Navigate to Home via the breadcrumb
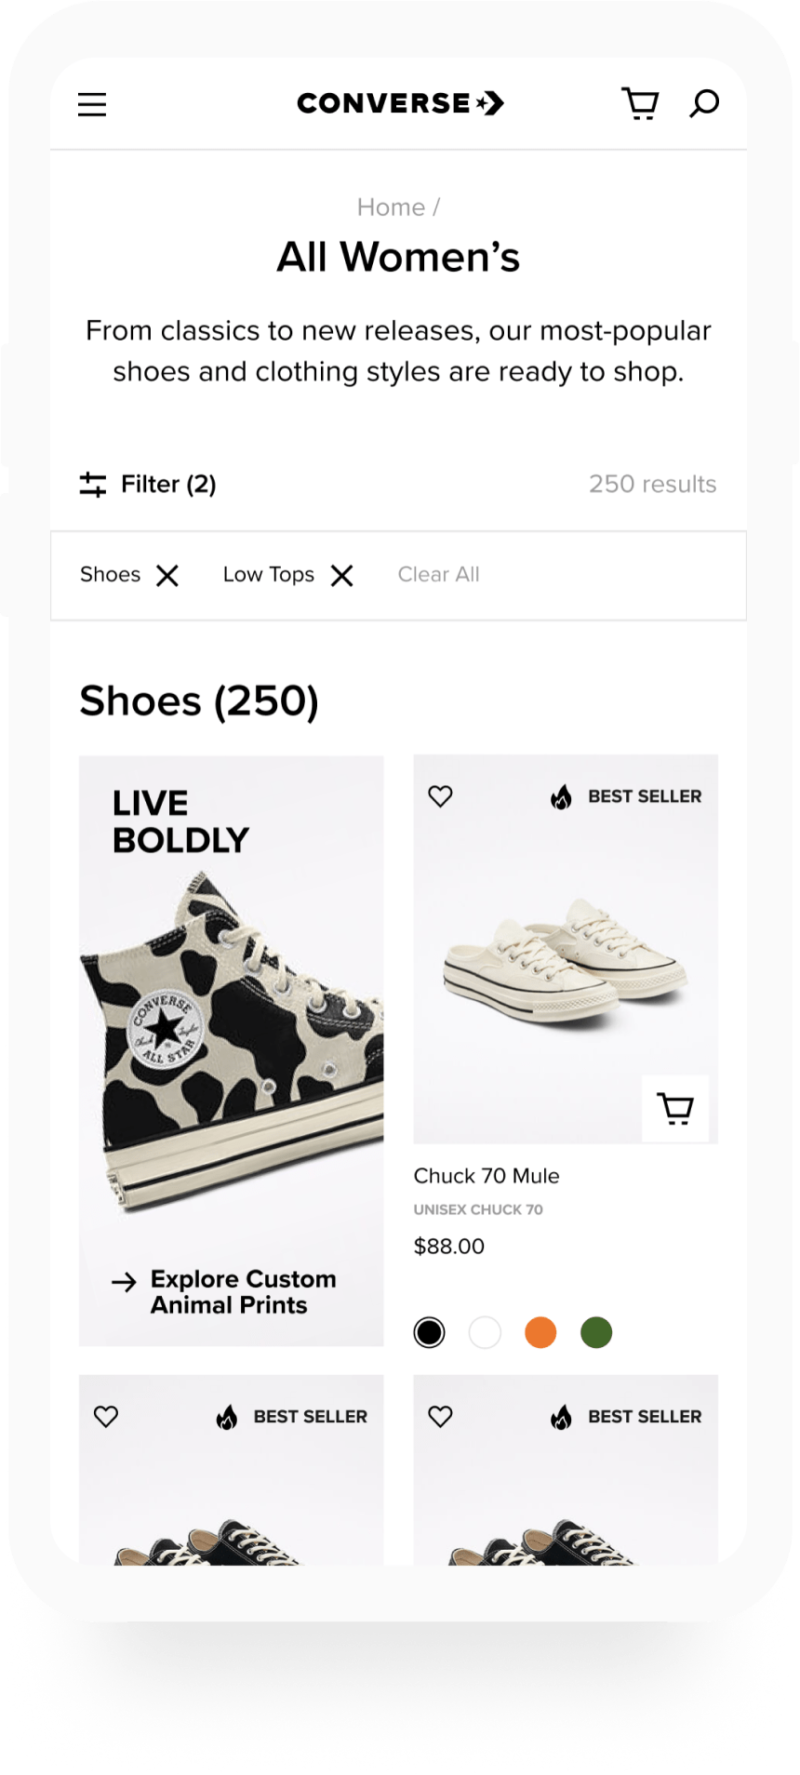Screen dimensions: 800x1775 click(392, 207)
